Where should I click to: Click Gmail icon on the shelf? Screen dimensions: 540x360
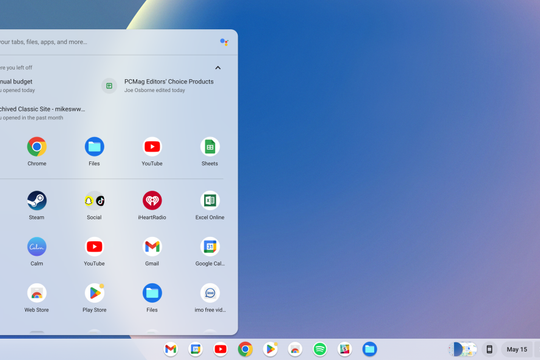[x=171, y=349]
